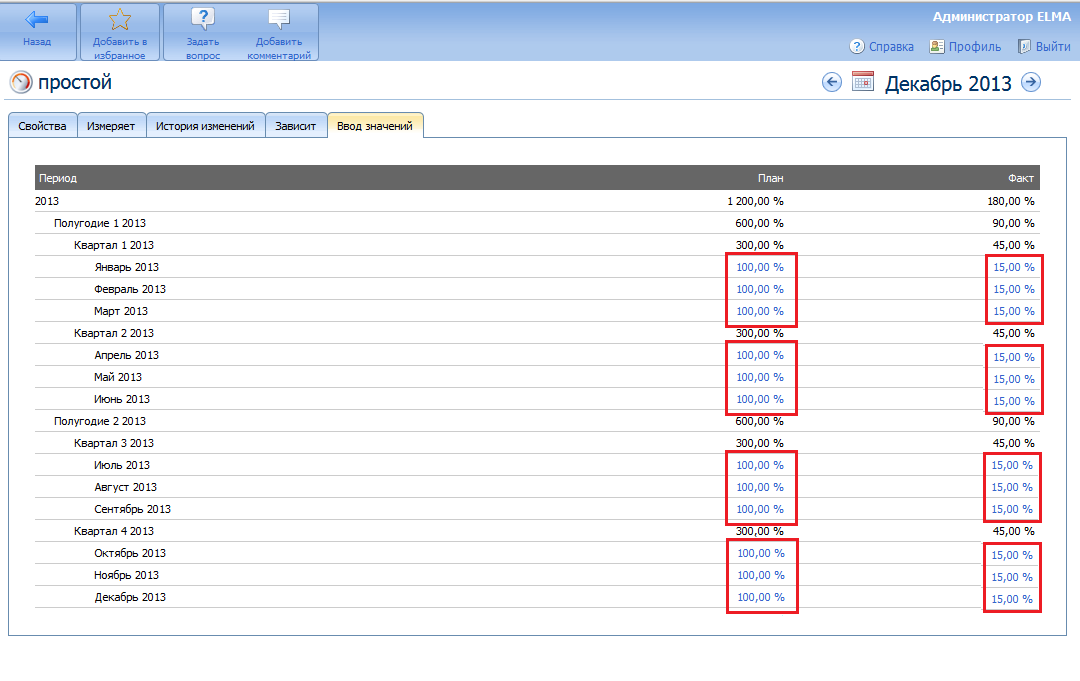This screenshot has height=681, width=1080.
Task: Switch to the Свойства tab
Action: tap(42, 126)
